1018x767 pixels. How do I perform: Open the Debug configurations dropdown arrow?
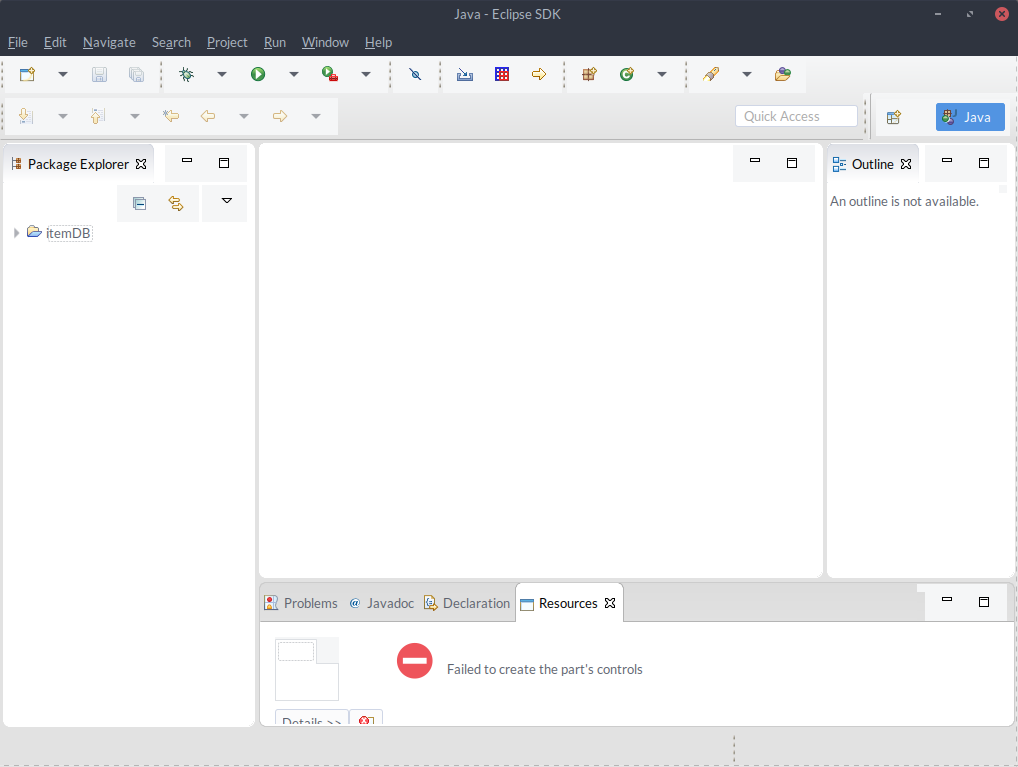click(x=222, y=75)
